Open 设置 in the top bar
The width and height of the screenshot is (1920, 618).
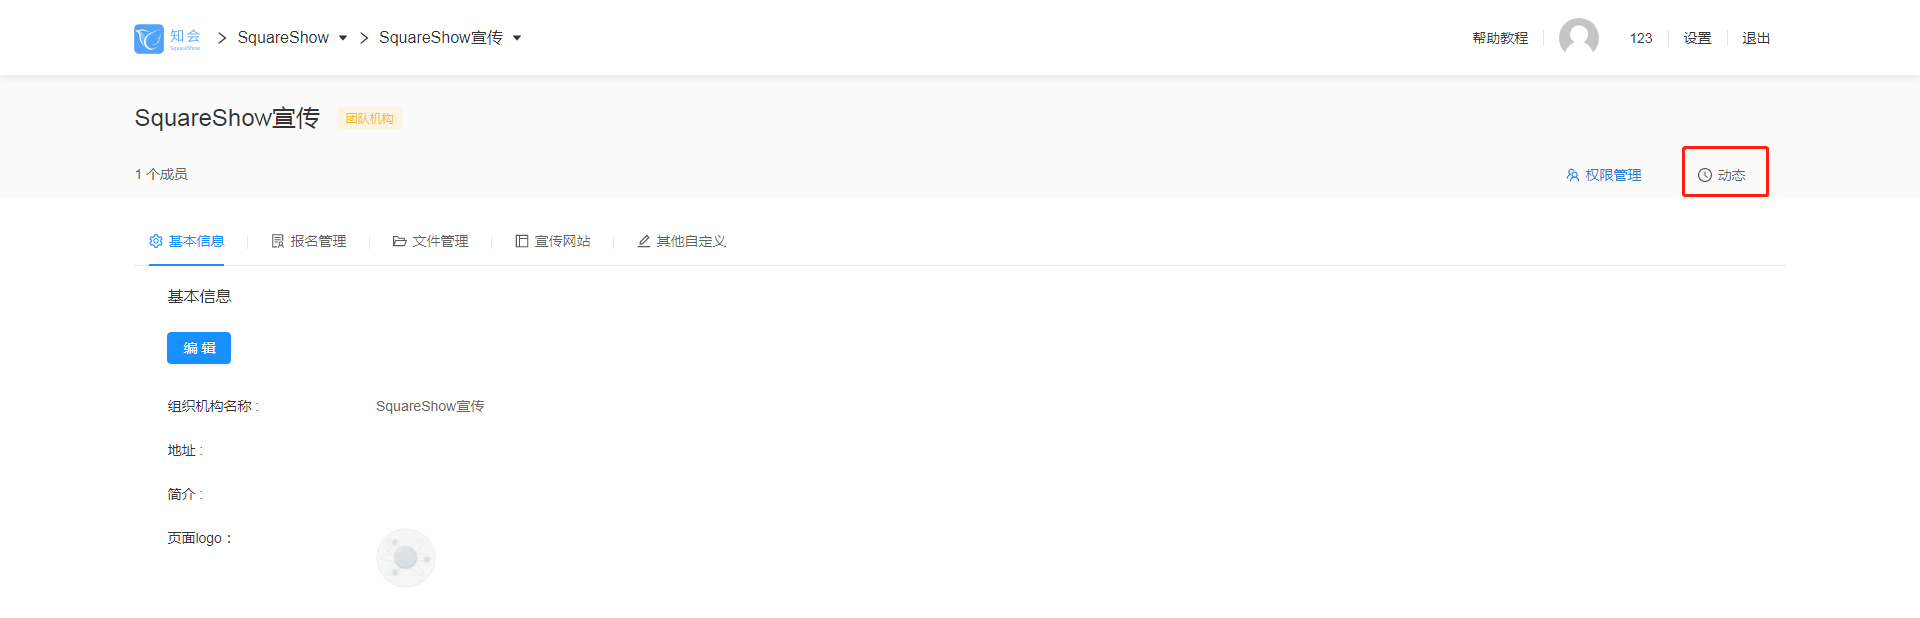[1697, 38]
